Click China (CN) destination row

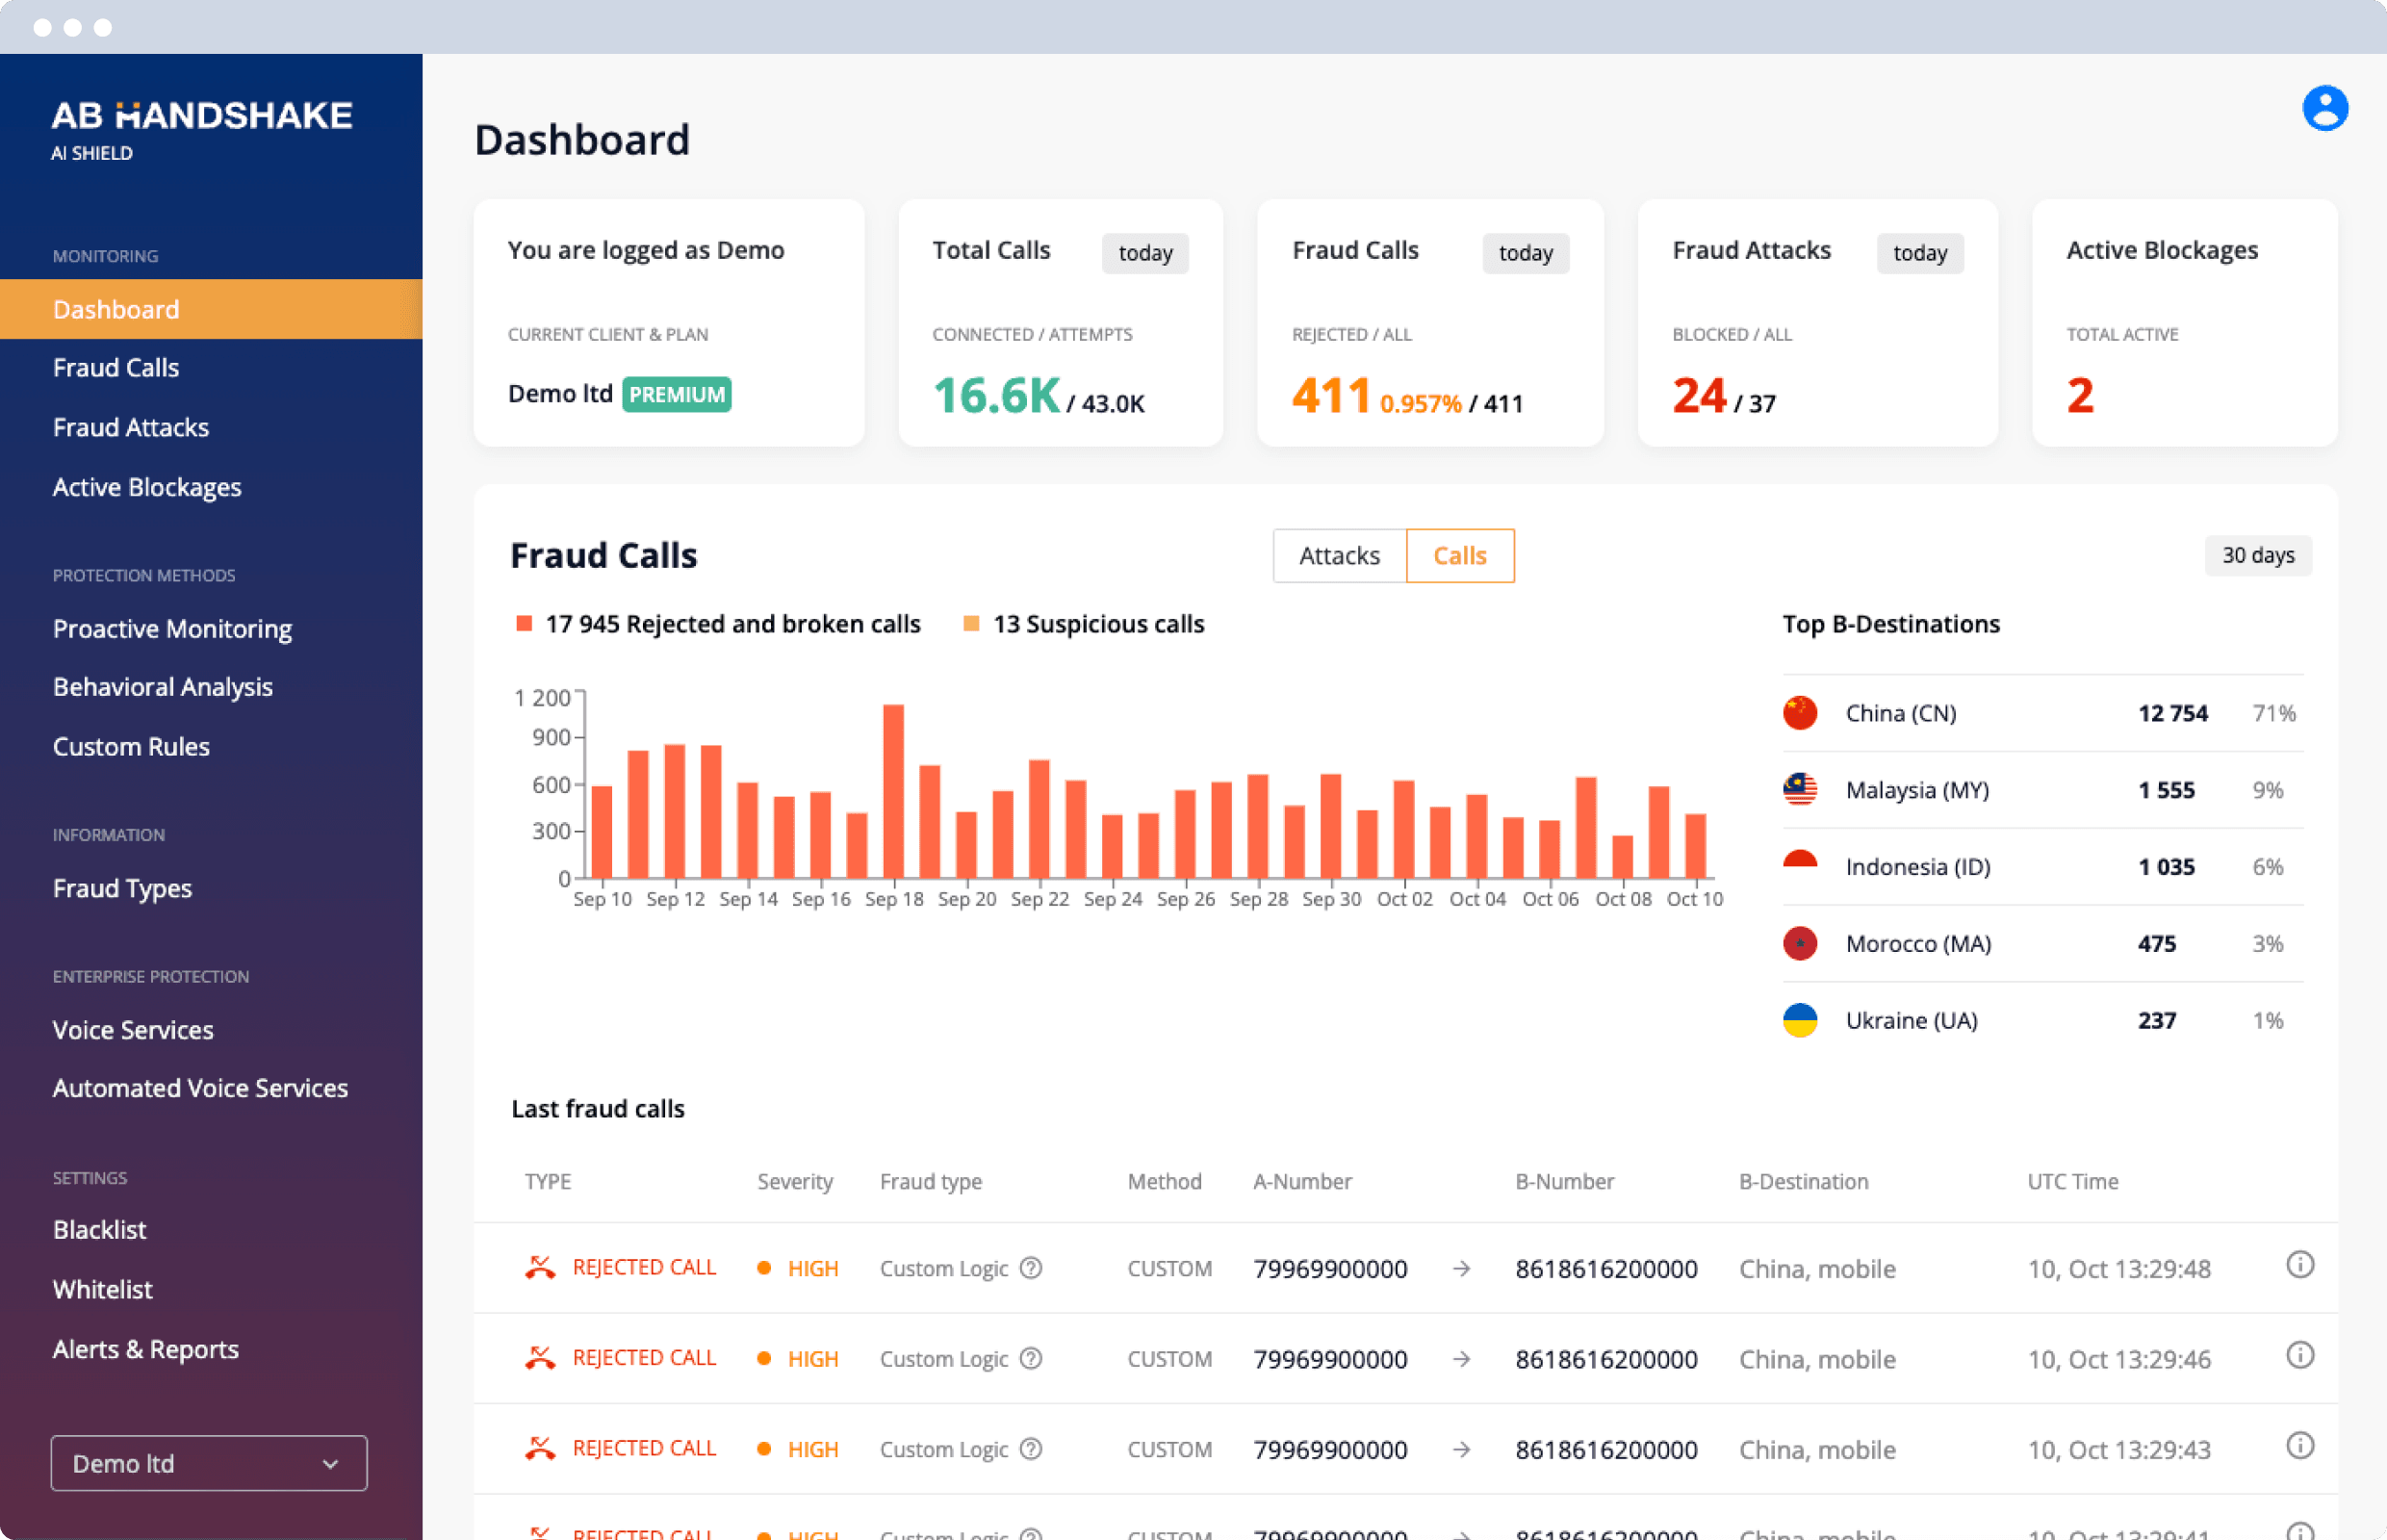pyautogui.click(x=2042, y=713)
